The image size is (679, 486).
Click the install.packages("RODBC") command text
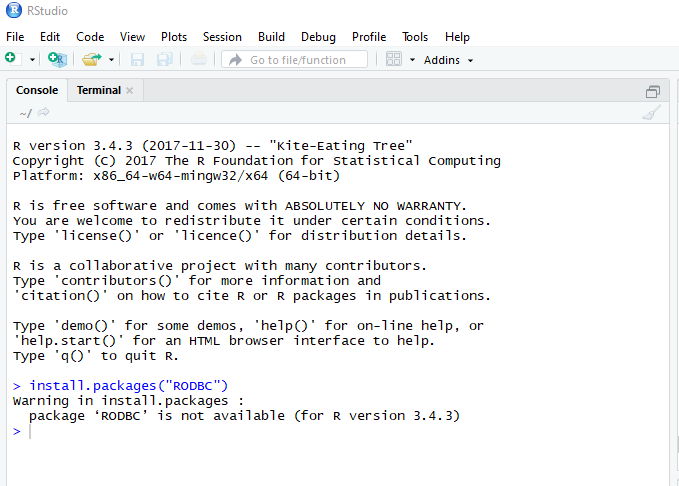128,386
